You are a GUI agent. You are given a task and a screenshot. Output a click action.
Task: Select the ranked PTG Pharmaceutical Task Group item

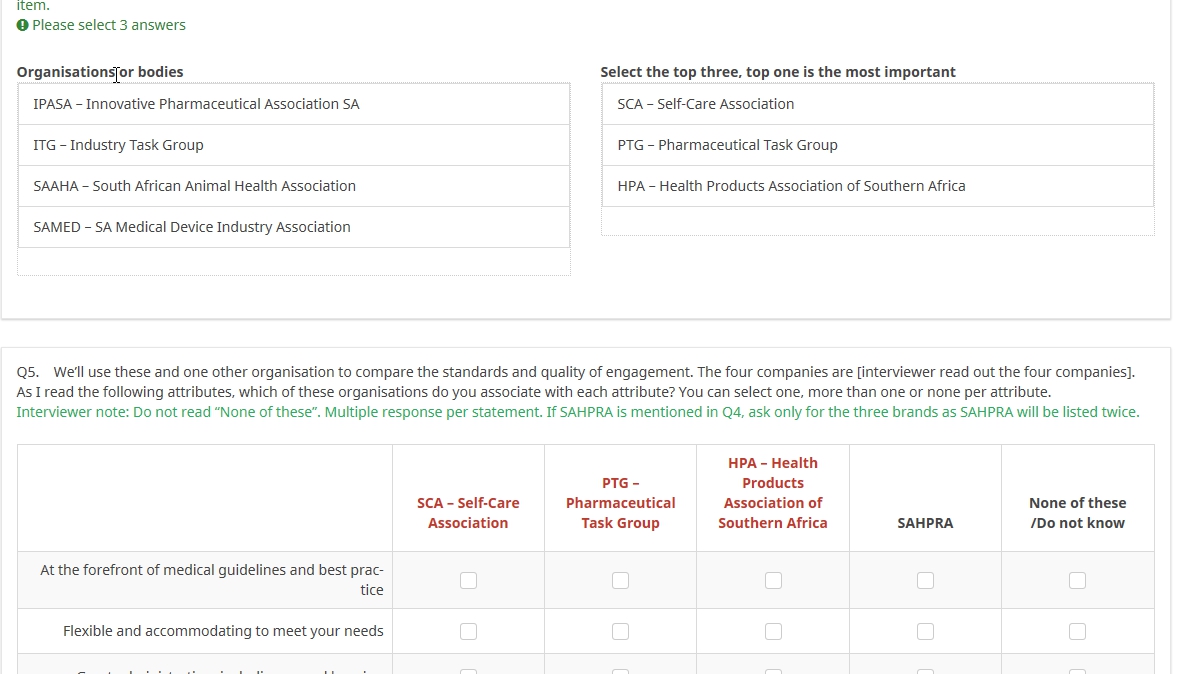pos(877,145)
